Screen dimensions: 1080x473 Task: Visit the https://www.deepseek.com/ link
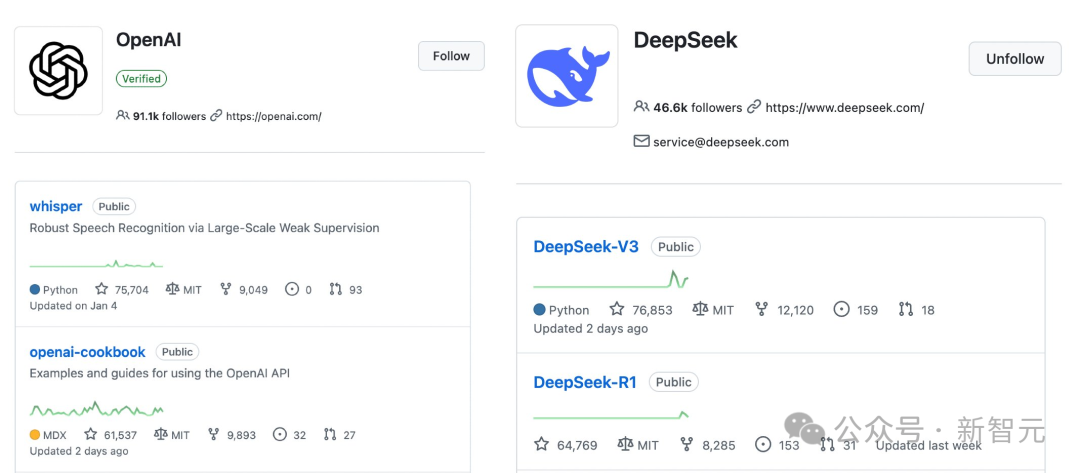(844, 107)
